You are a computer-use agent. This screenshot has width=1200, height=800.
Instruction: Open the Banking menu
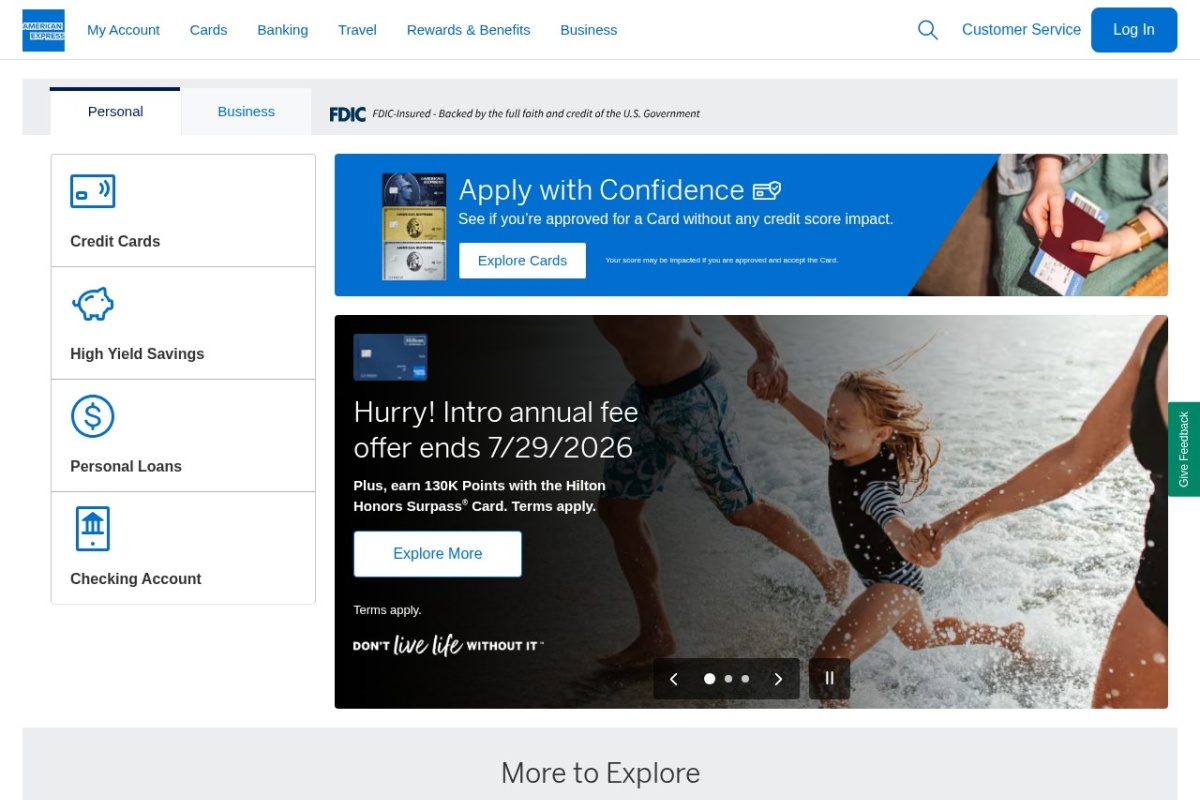[283, 30]
